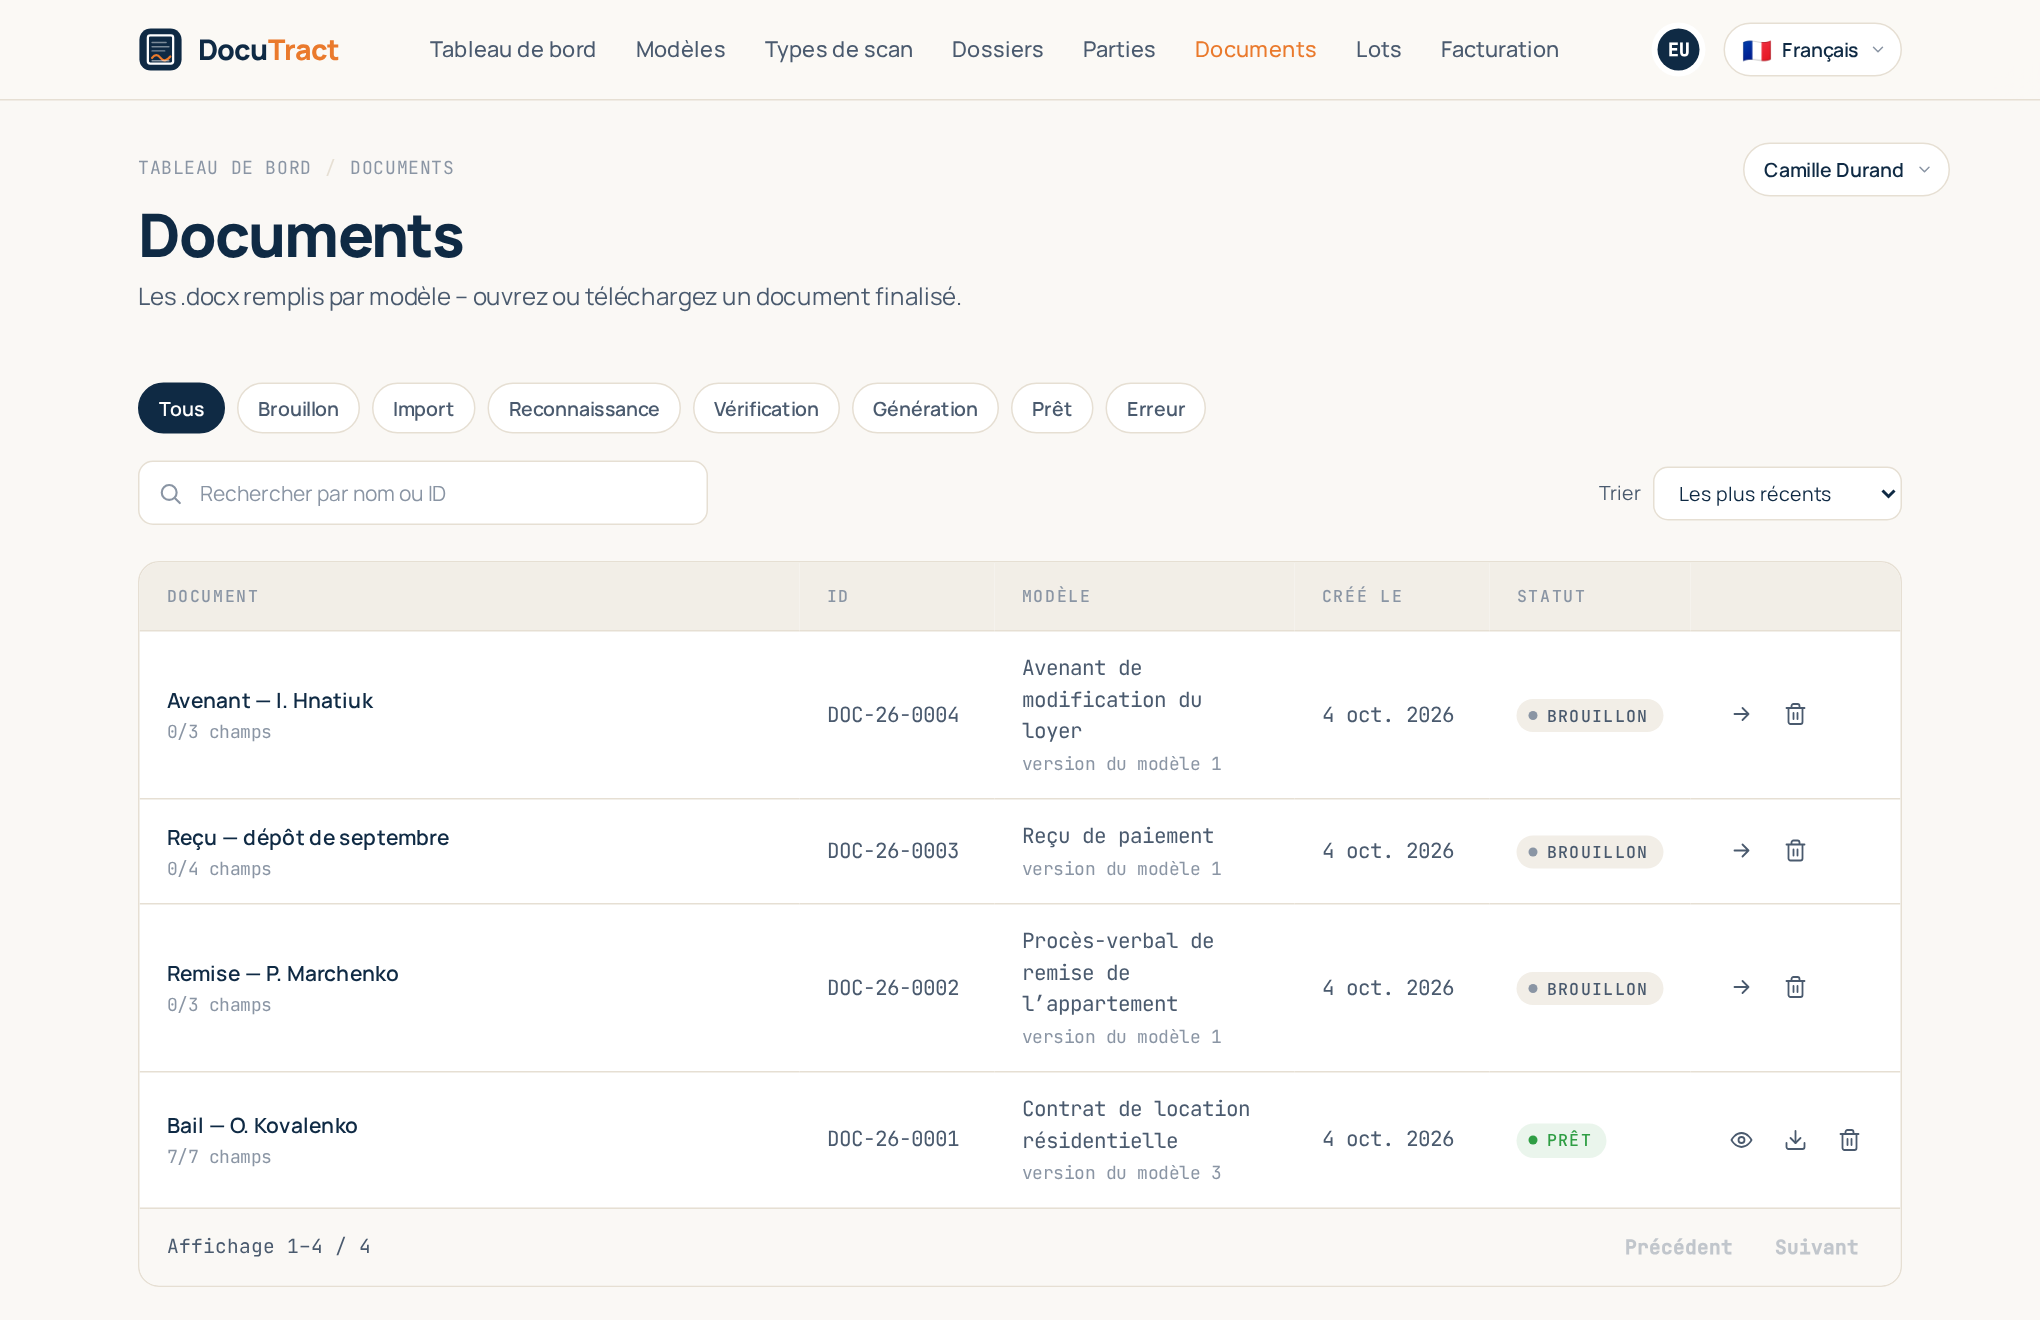Open the Modèles nav item
2040x1320 pixels.
(x=680, y=49)
